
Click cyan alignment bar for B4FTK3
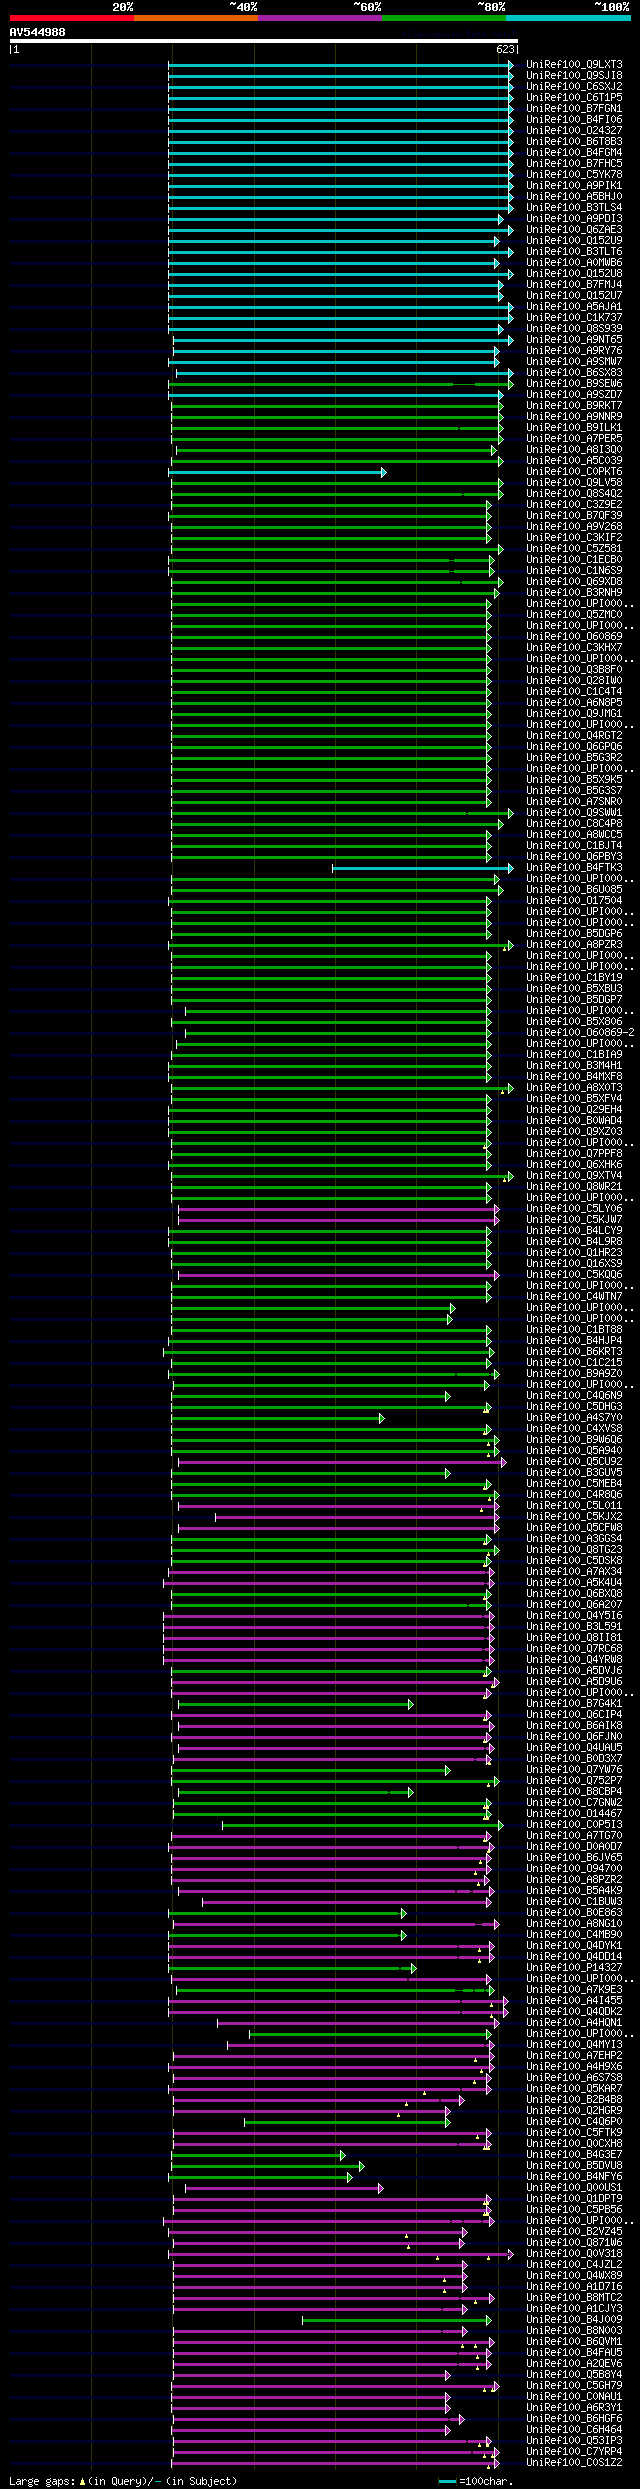coord(422,868)
